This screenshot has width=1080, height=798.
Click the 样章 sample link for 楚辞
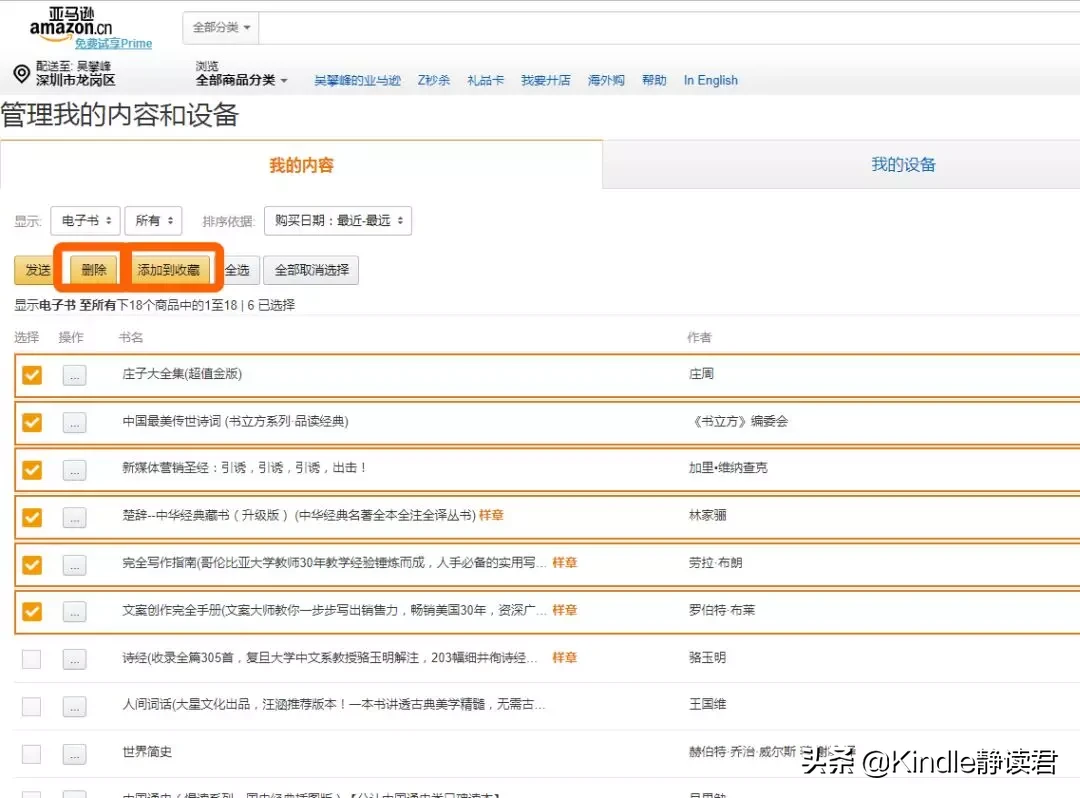[493, 516]
